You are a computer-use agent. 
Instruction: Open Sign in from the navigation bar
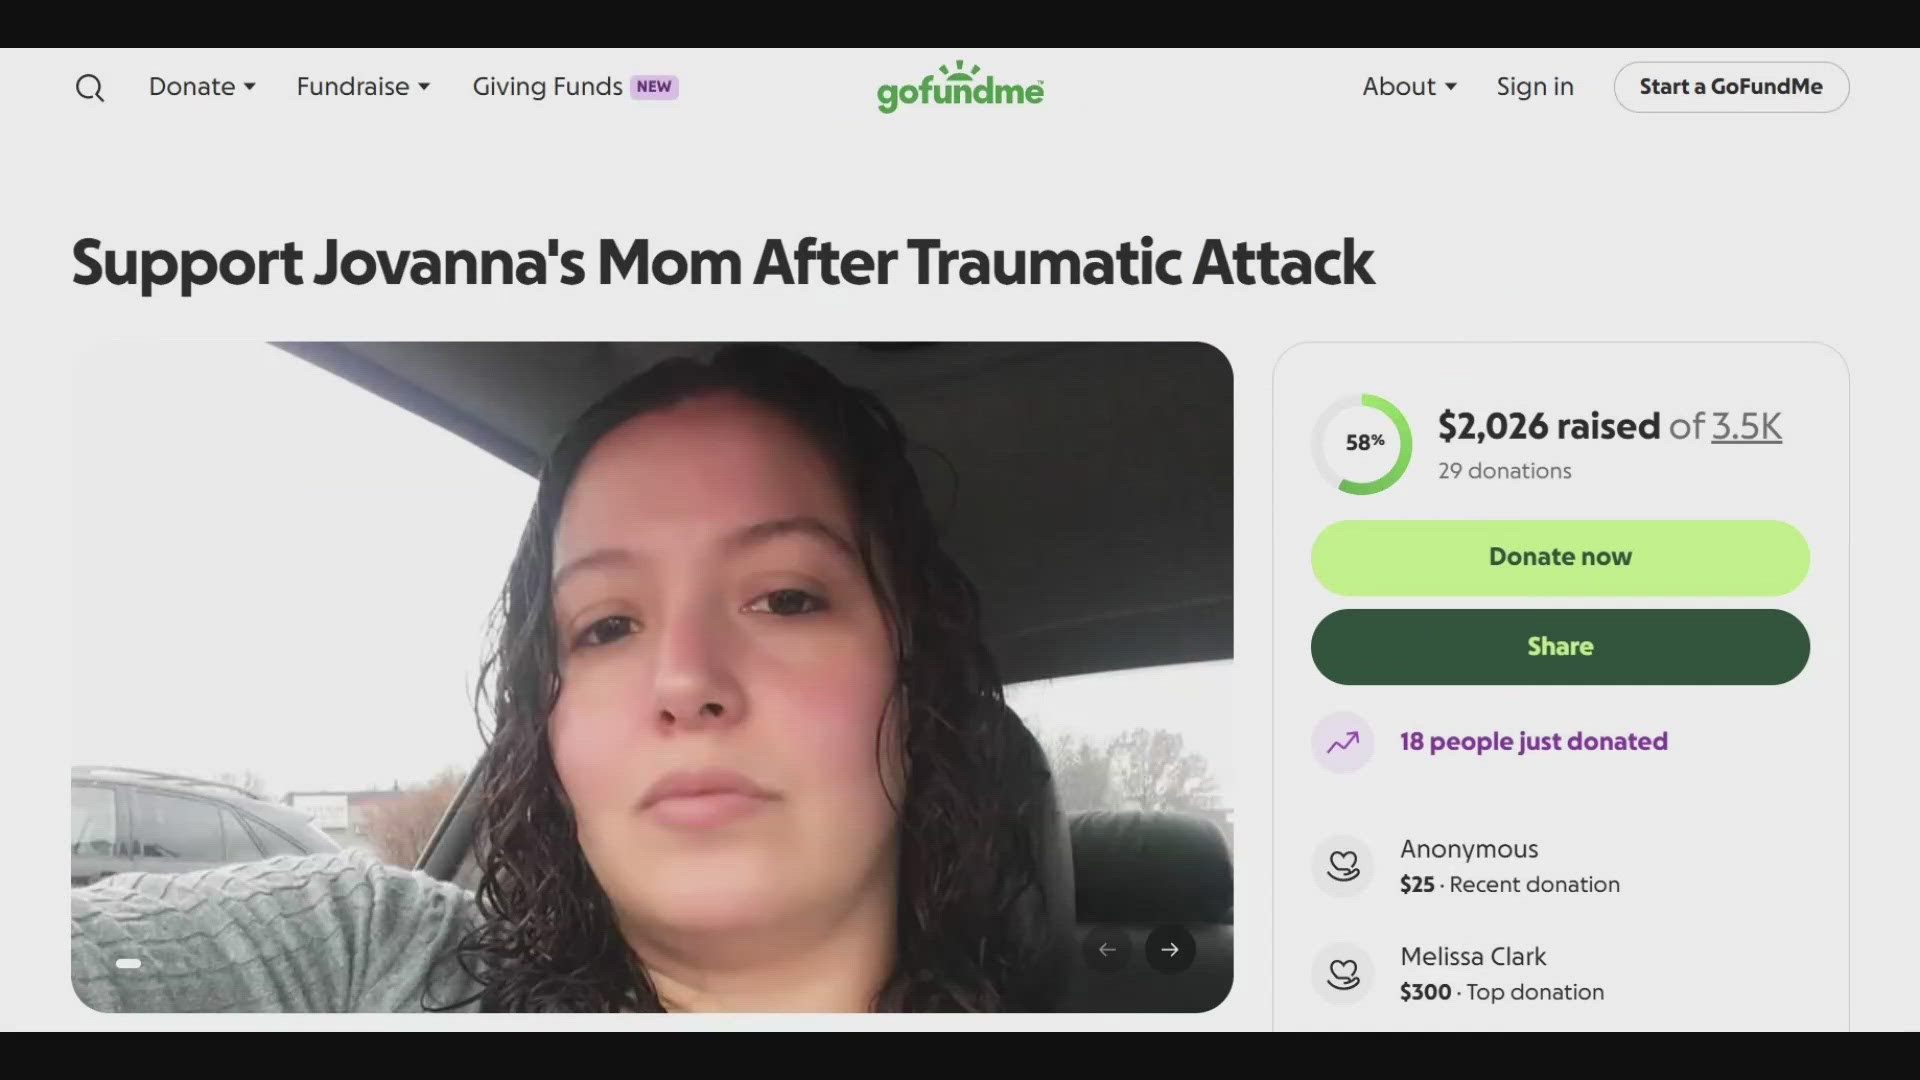coord(1535,87)
